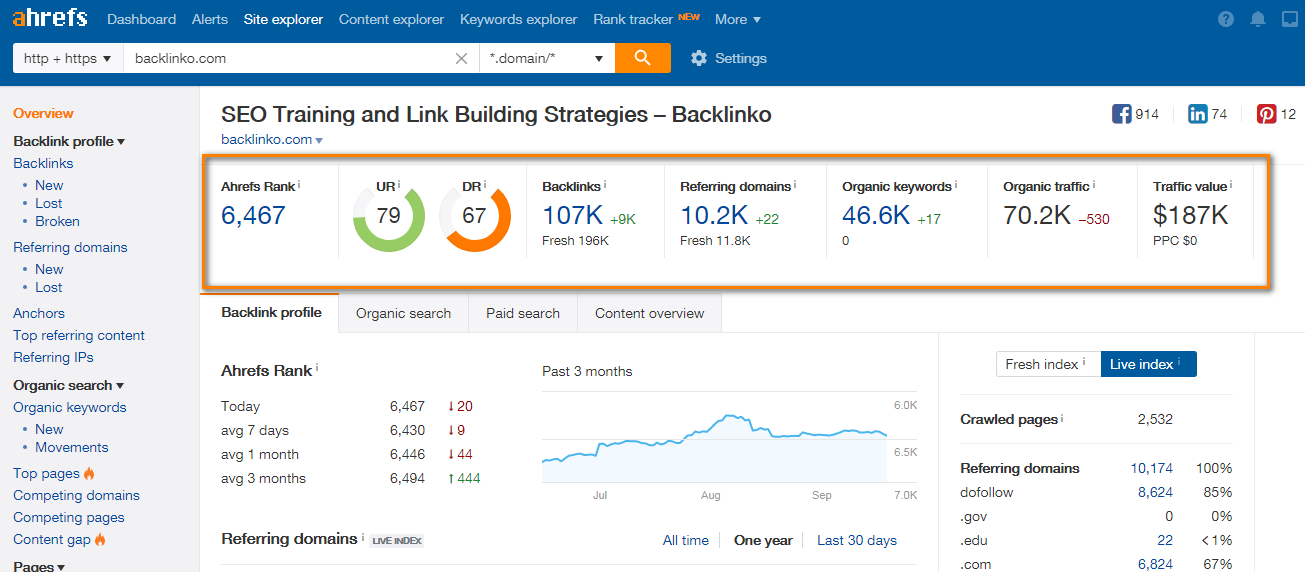Switch to the Content overview tab

(650, 313)
